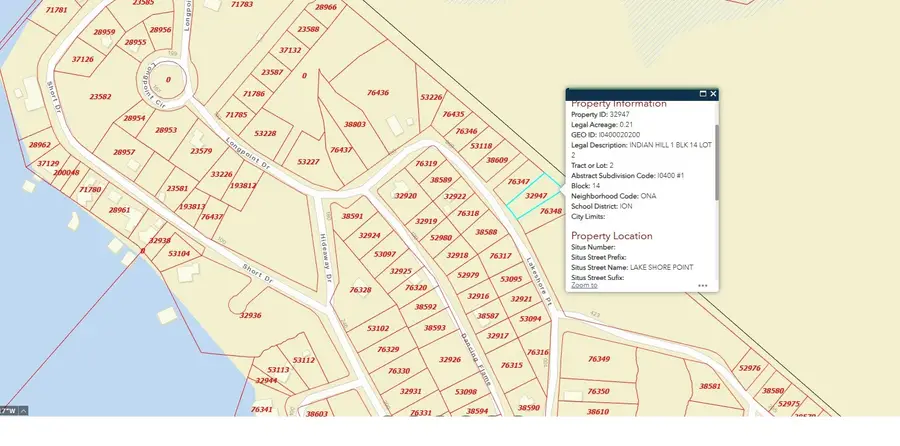Select parcel 23582 near Longpoint Cir
This screenshot has width=900, height=446.
click(x=100, y=97)
